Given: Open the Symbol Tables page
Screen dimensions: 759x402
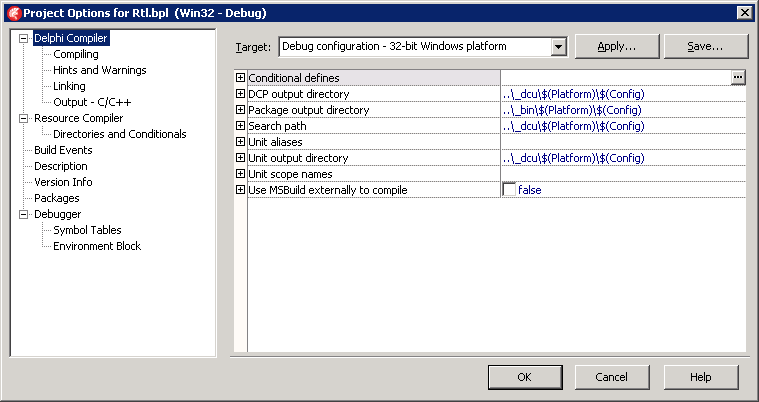Looking at the screenshot, I should 87,230.
